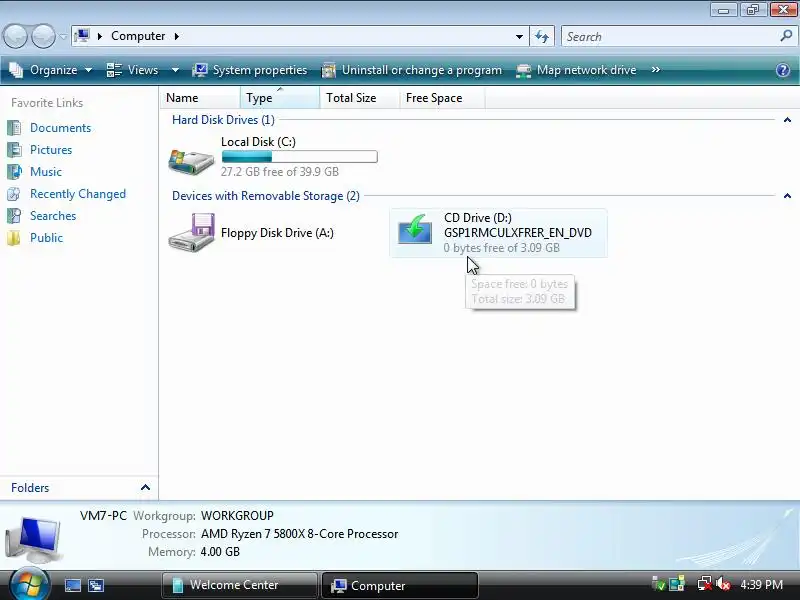Screen dimensions: 800x600
Task: Collapse the Hard Disk Drives group
Action: (787, 120)
